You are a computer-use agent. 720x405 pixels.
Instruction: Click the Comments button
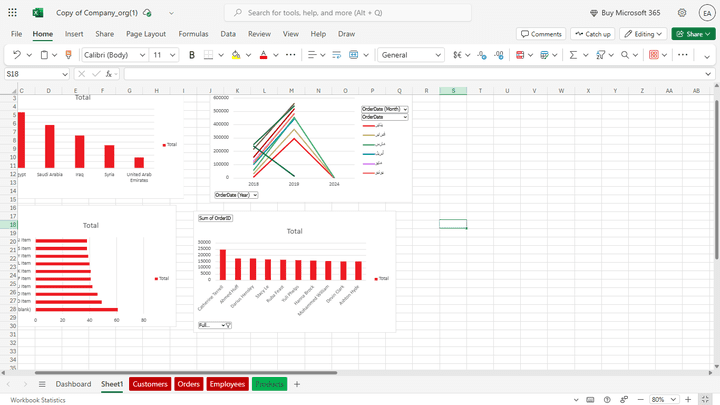click(x=541, y=33)
